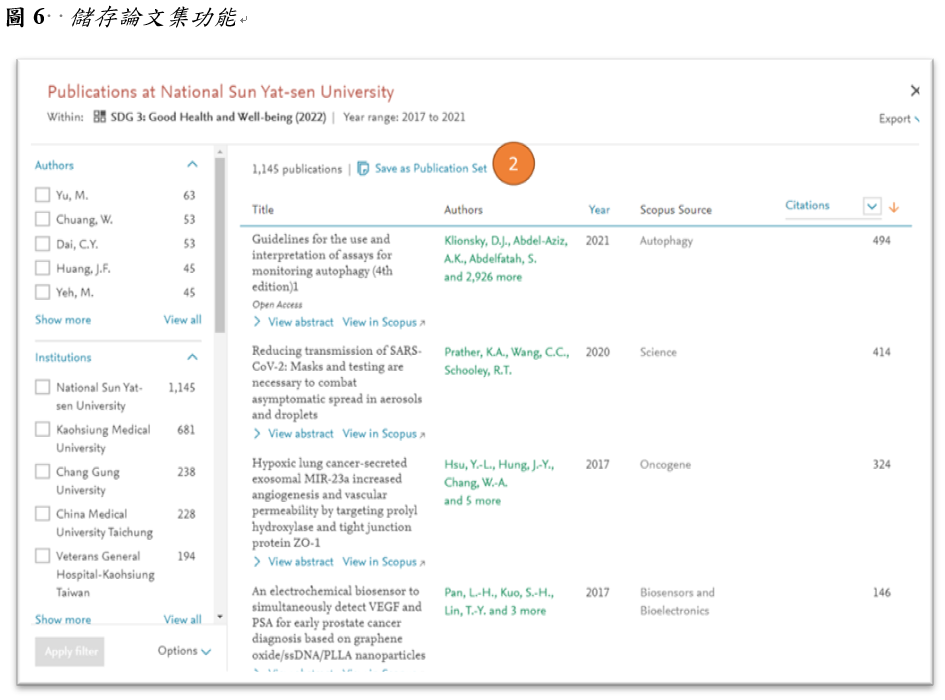Click the Autophagy source cell
This screenshot has width=945, height=700.
click(x=666, y=241)
